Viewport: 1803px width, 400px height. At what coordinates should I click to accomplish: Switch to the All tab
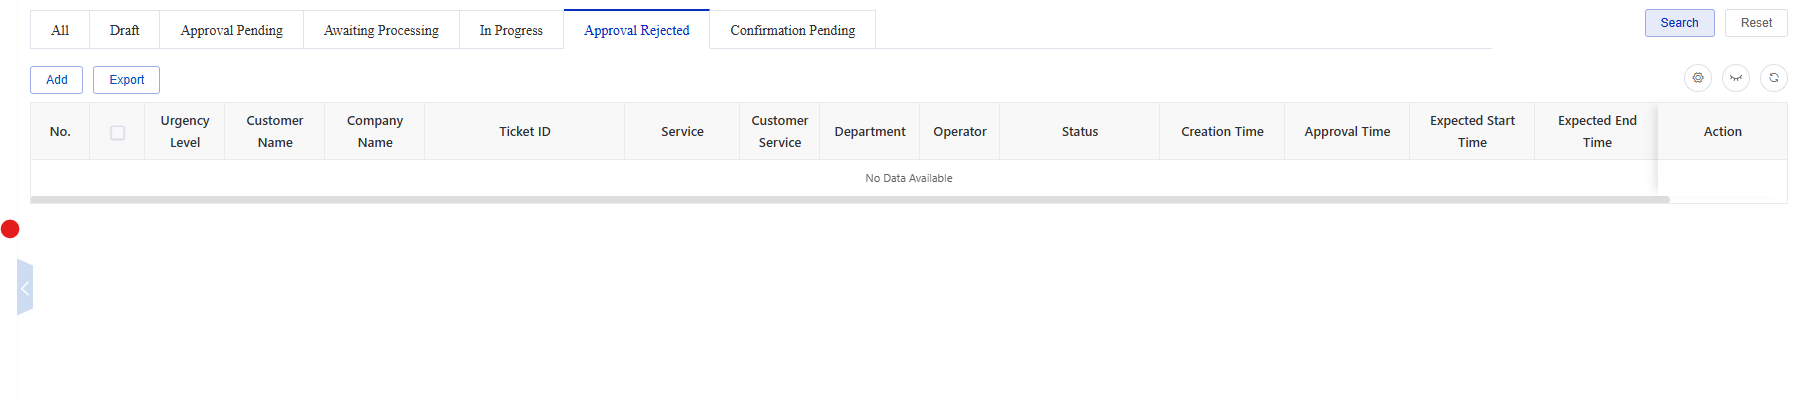click(x=60, y=30)
